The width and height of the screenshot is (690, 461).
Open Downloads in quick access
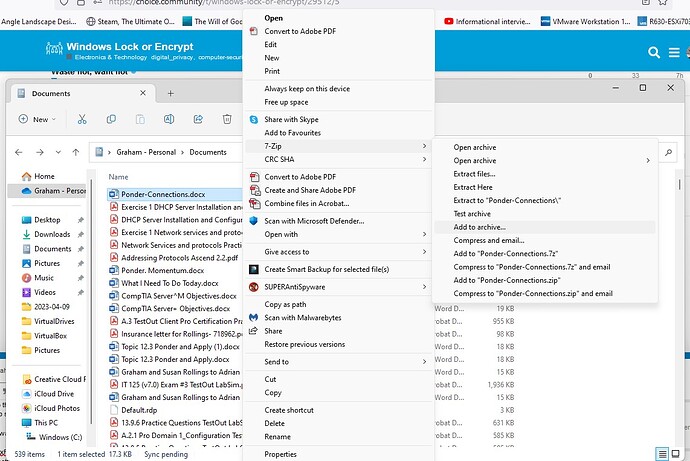click(x=52, y=234)
